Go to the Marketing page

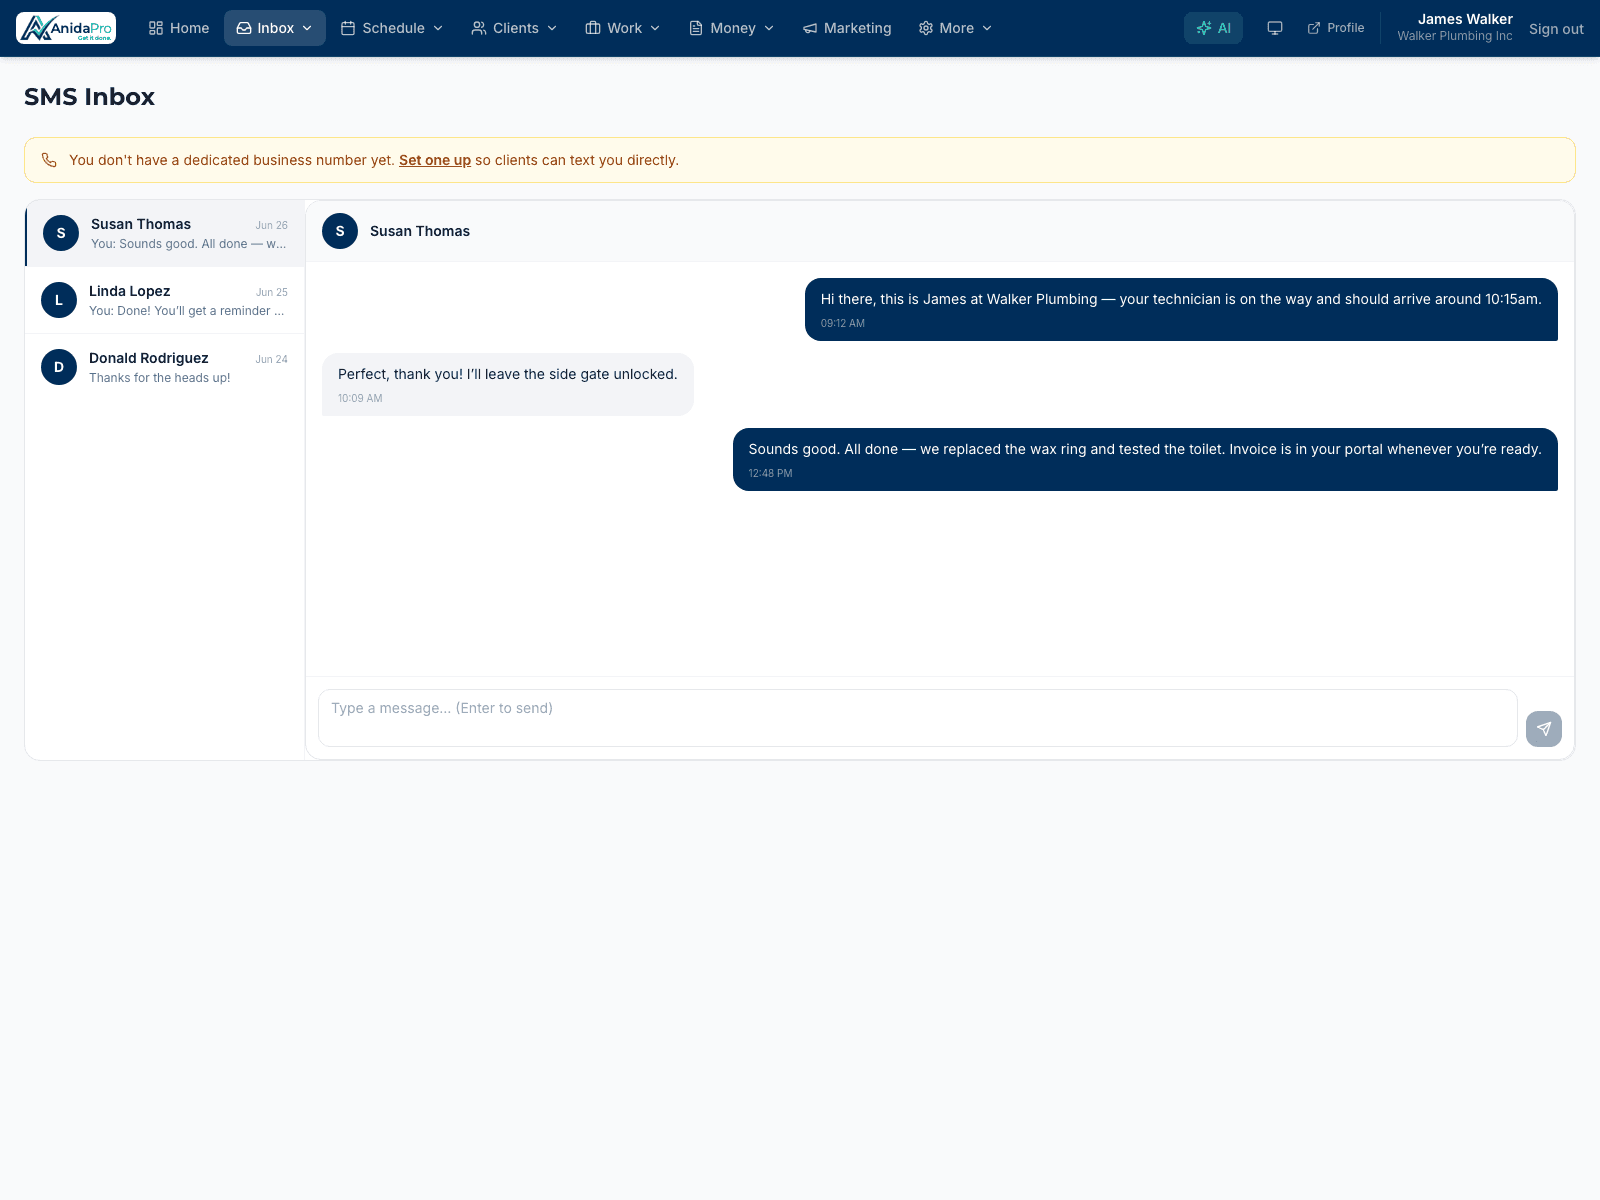point(847,28)
